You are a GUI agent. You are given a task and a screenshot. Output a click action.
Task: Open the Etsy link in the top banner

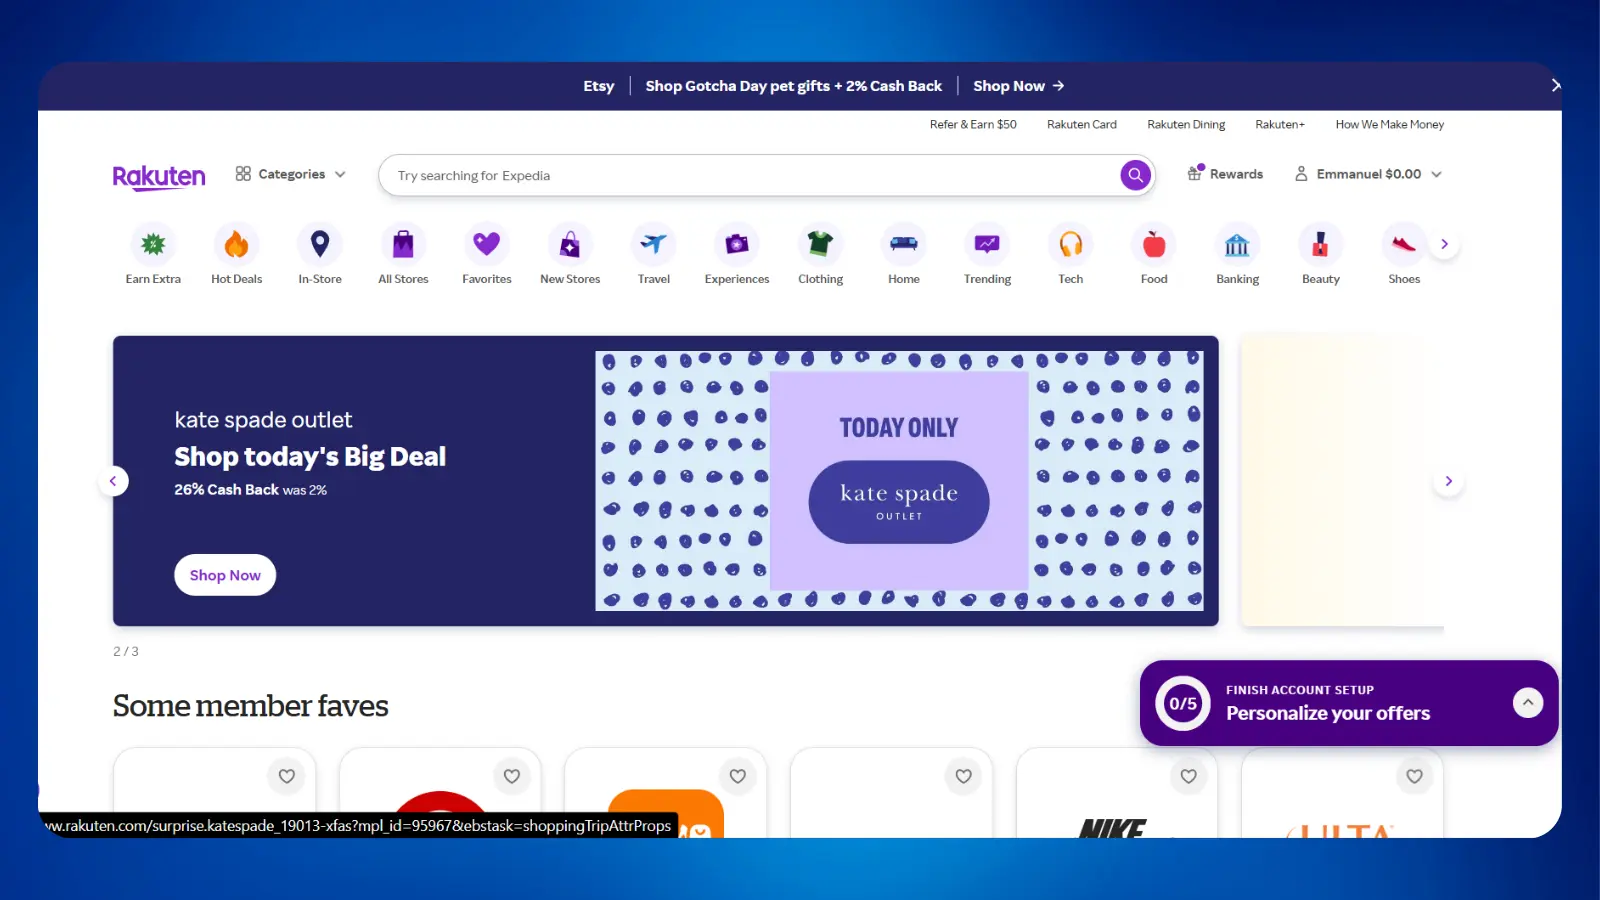[599, 86]
